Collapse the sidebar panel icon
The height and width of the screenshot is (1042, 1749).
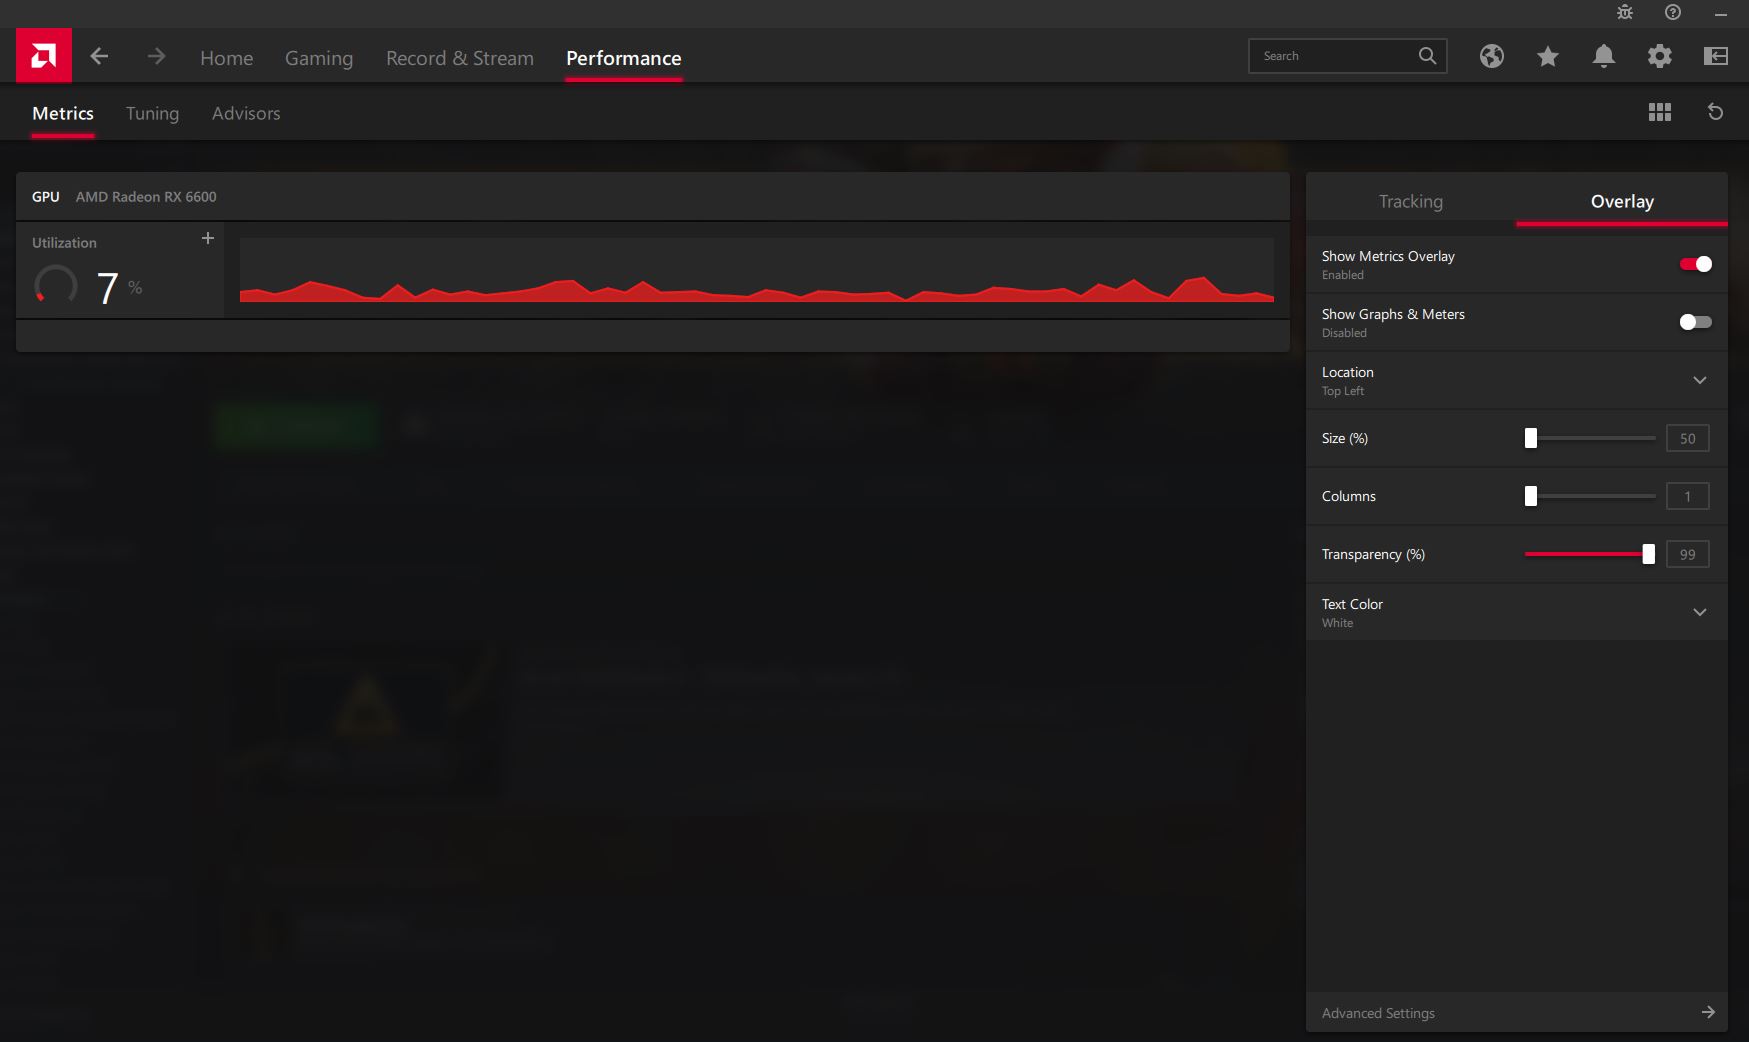pyautogui.click(x=1716, y=56)
